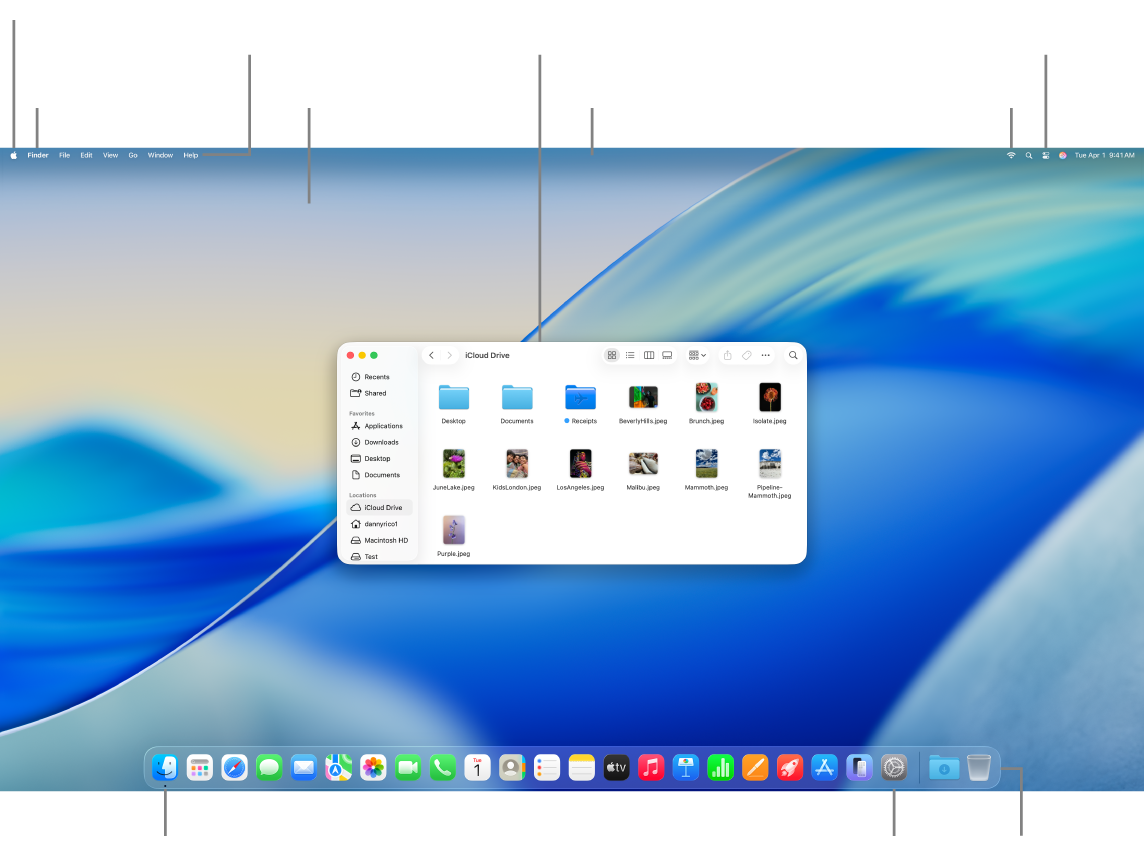This screenshot has height=854, width=1144.
Task: Click the date and time in menu bar
Action: (x=1104, y=155)
